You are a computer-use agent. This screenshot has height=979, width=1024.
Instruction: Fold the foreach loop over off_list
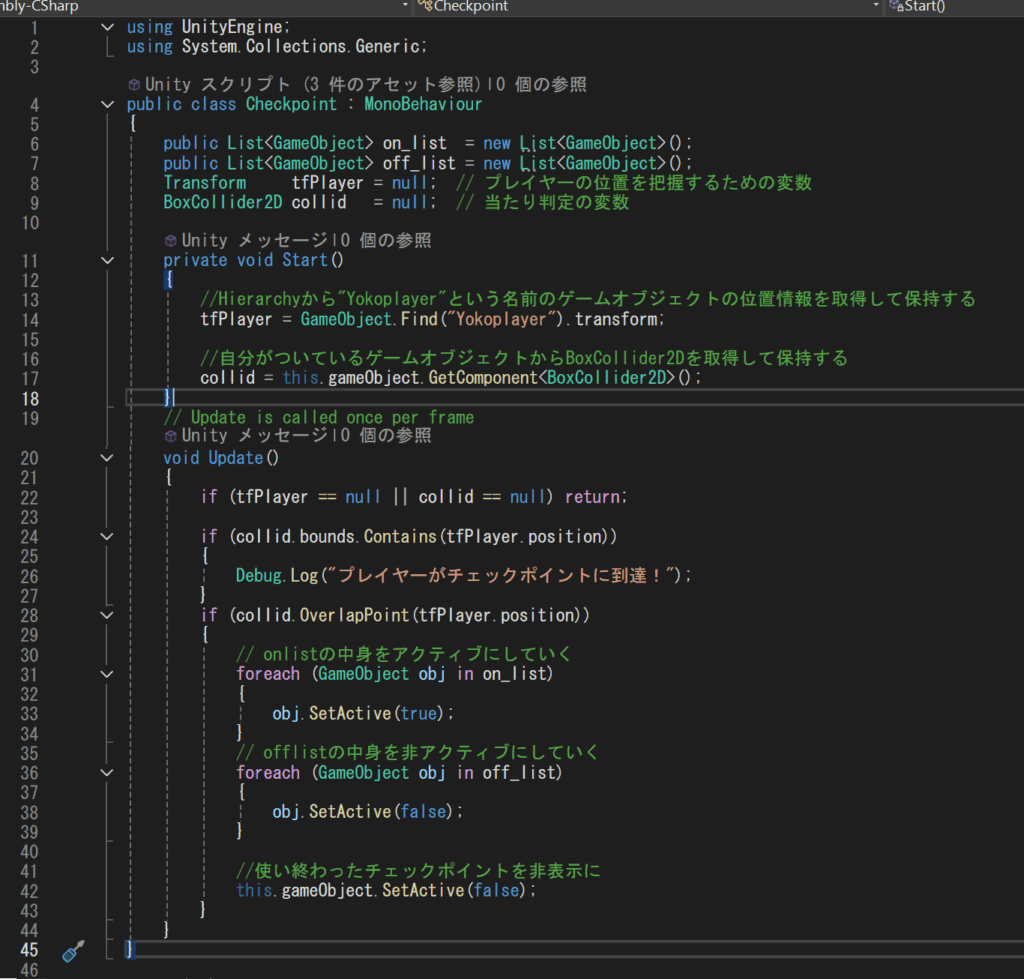click(108, 772)
